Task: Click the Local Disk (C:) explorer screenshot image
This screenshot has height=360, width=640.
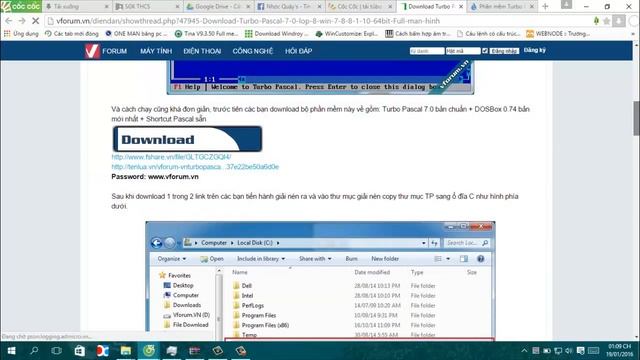Action: click(320, 280)
